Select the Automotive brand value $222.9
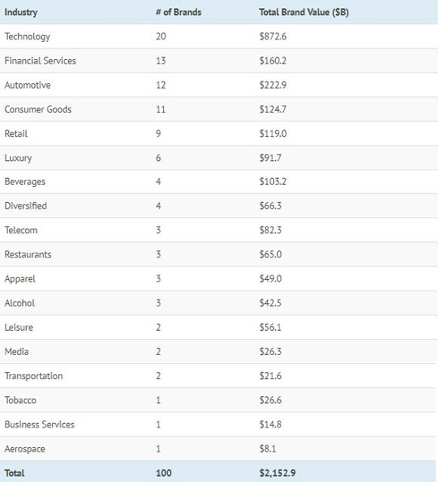The height and width of the screenshot is (482, 438). 273,85
